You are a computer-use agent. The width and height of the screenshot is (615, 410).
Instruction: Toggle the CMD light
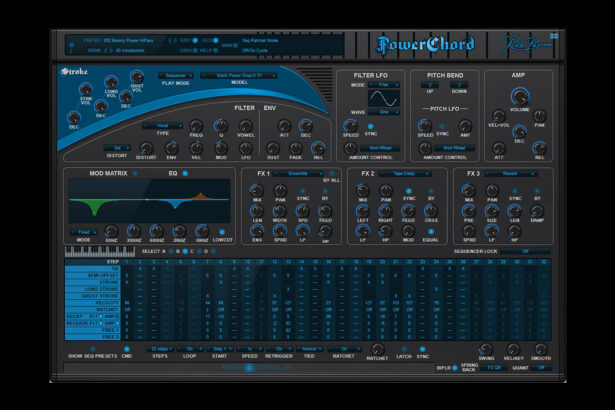click(x=126, y=349)
